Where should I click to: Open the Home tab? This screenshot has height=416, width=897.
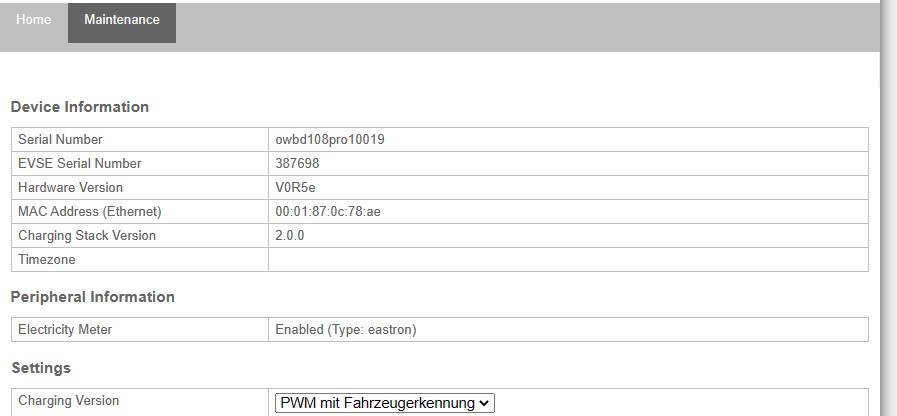[x=33, y=20]
